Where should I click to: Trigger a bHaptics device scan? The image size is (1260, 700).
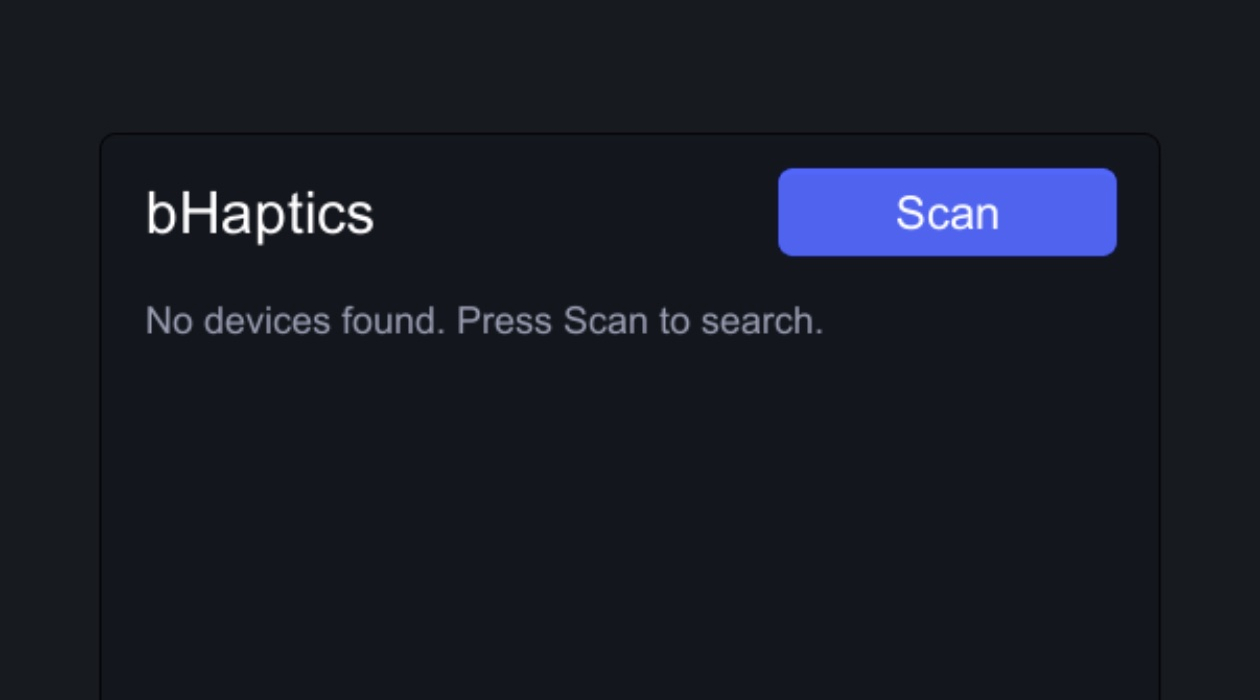click(947, 212)
